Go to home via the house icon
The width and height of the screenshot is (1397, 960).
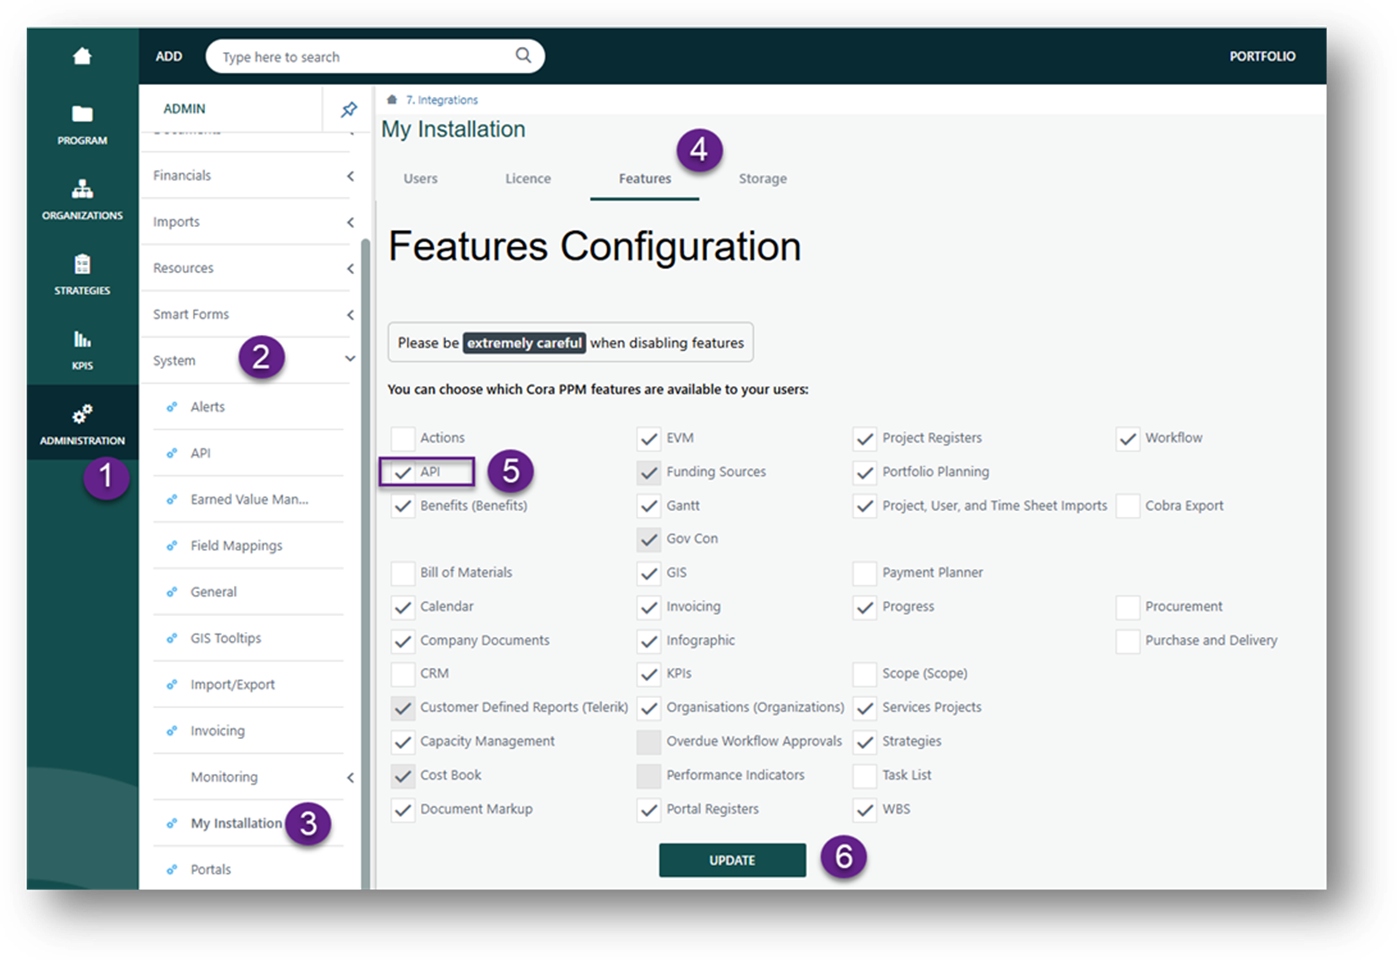82,56
